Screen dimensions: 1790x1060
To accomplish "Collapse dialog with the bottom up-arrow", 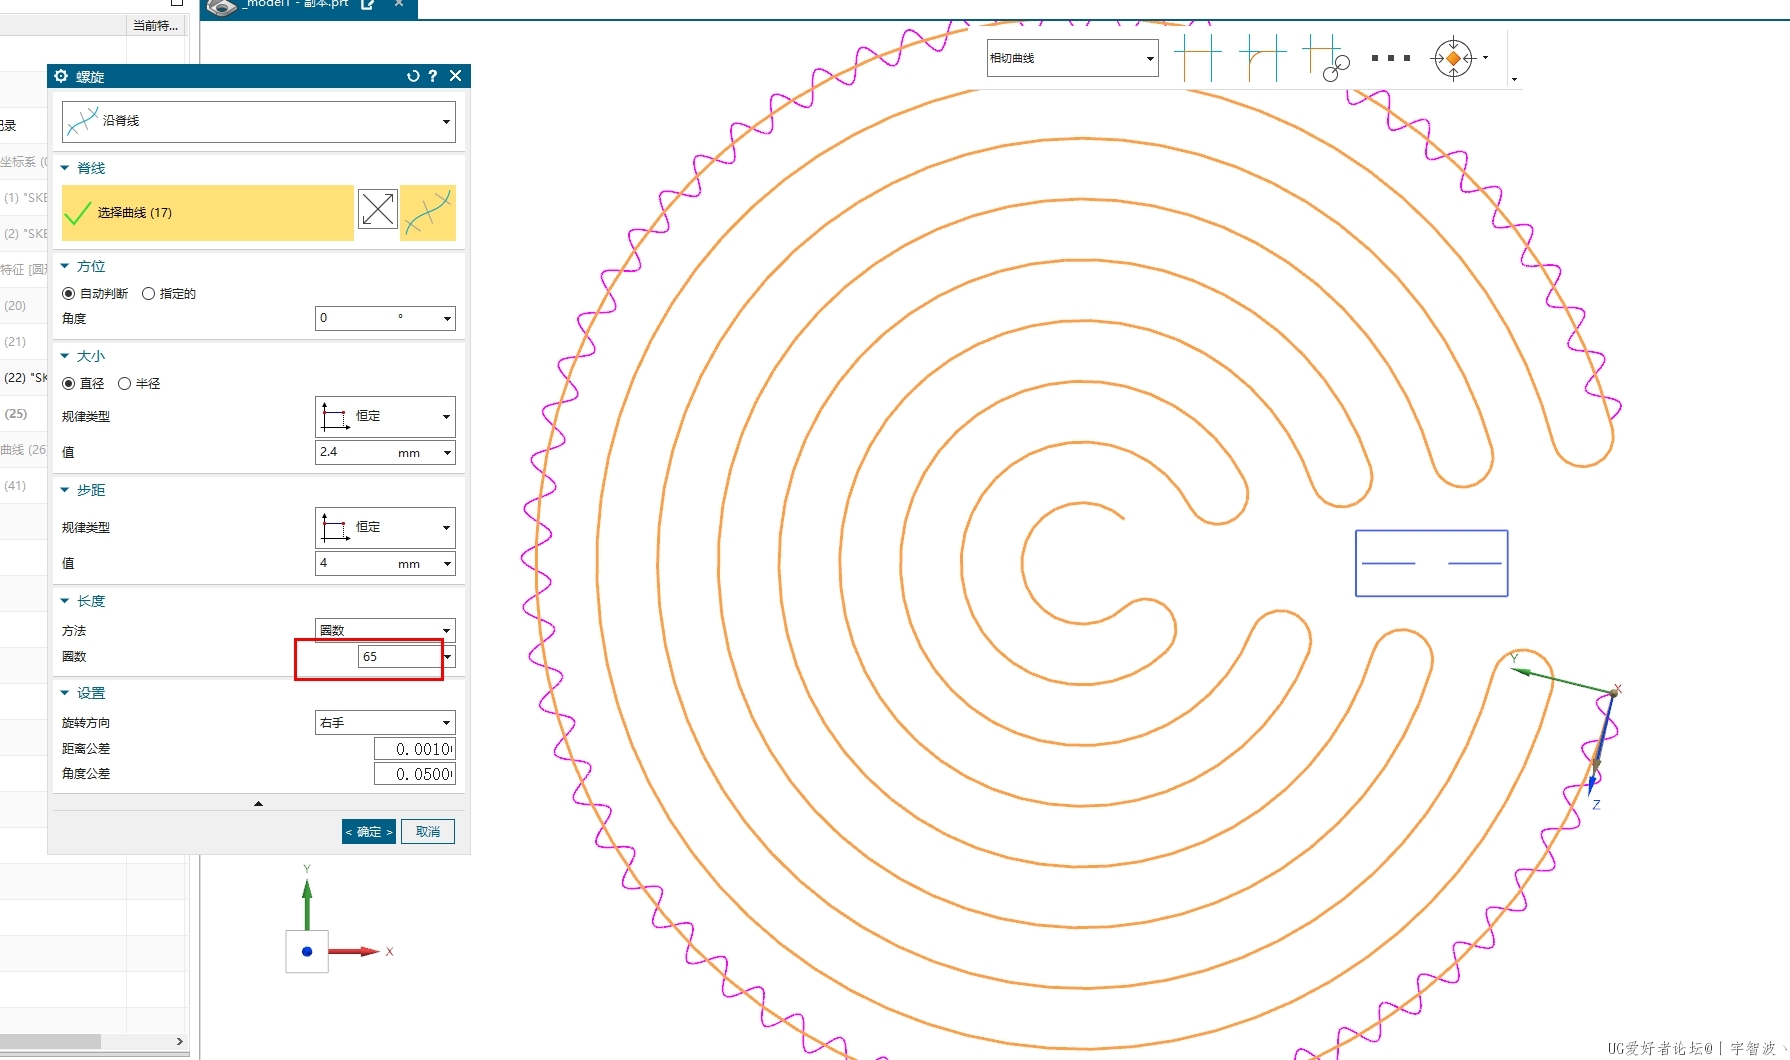I will pyautogui.click(x=258, y=803).
